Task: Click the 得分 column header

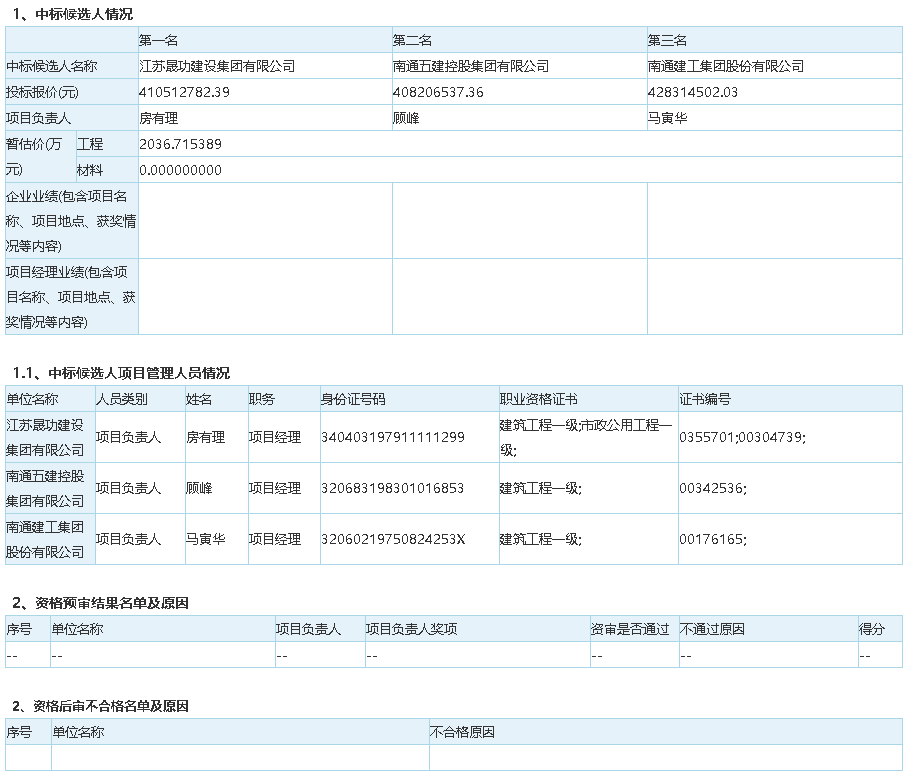Action: click(872, 629)
